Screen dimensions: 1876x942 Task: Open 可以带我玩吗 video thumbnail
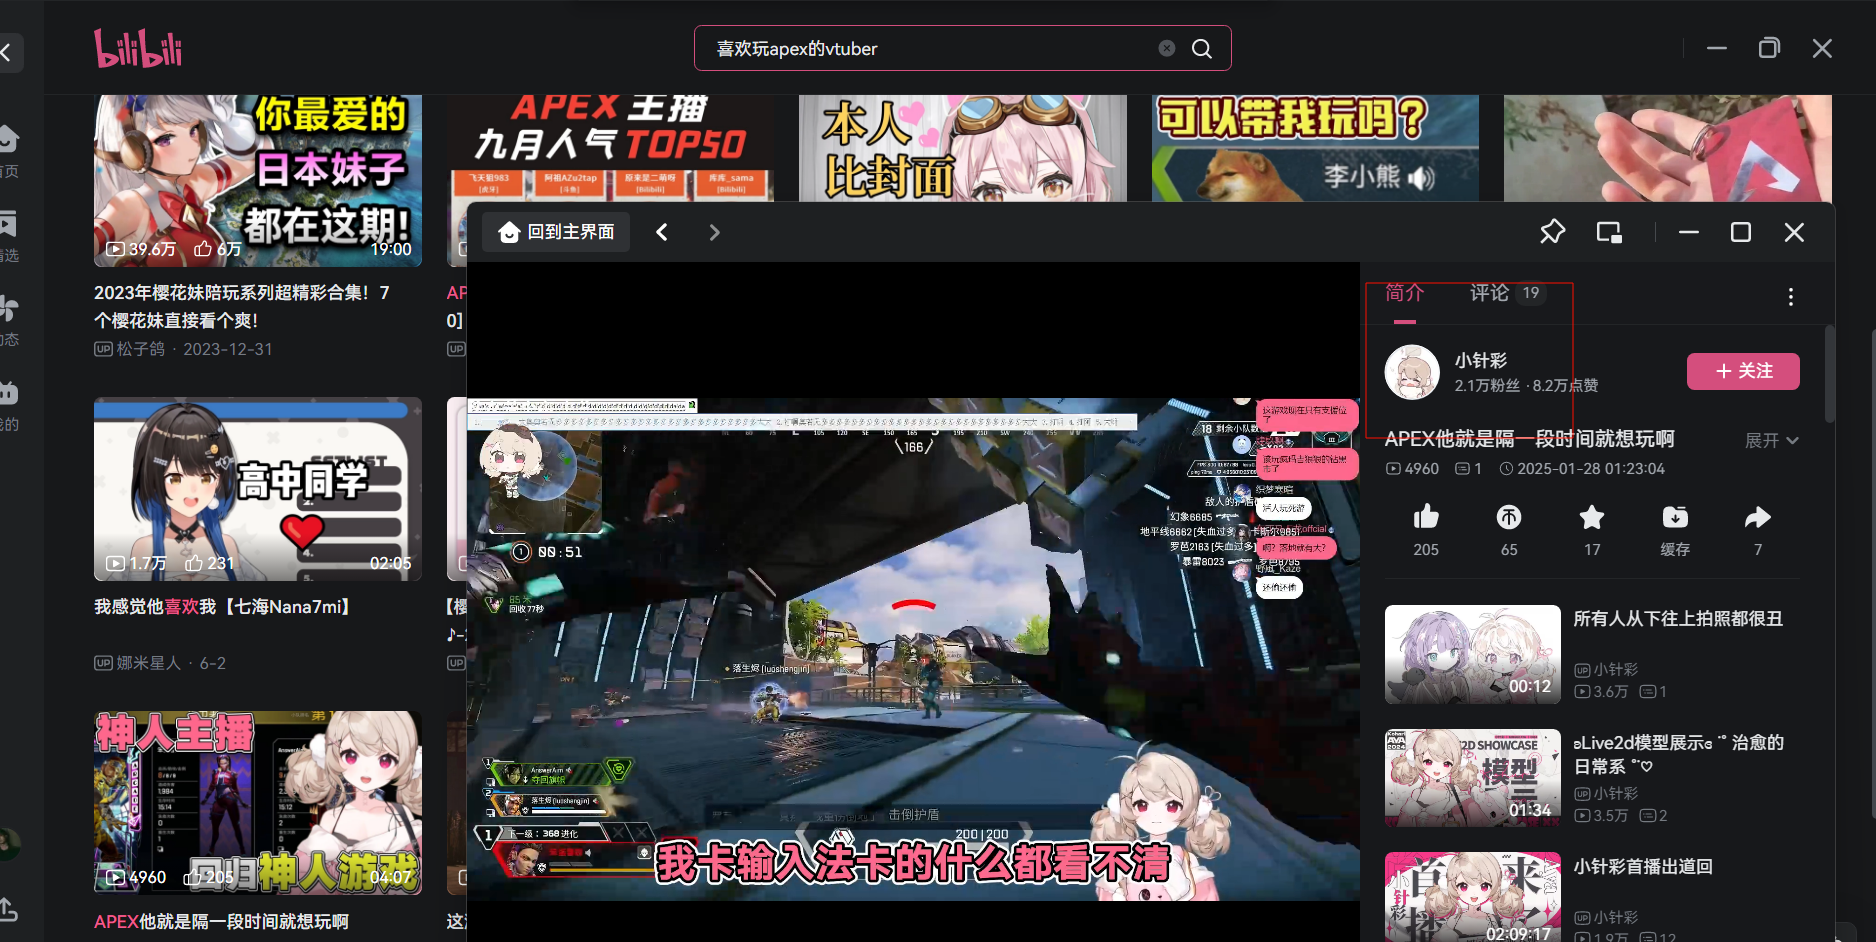click(x=1315, y=148)
